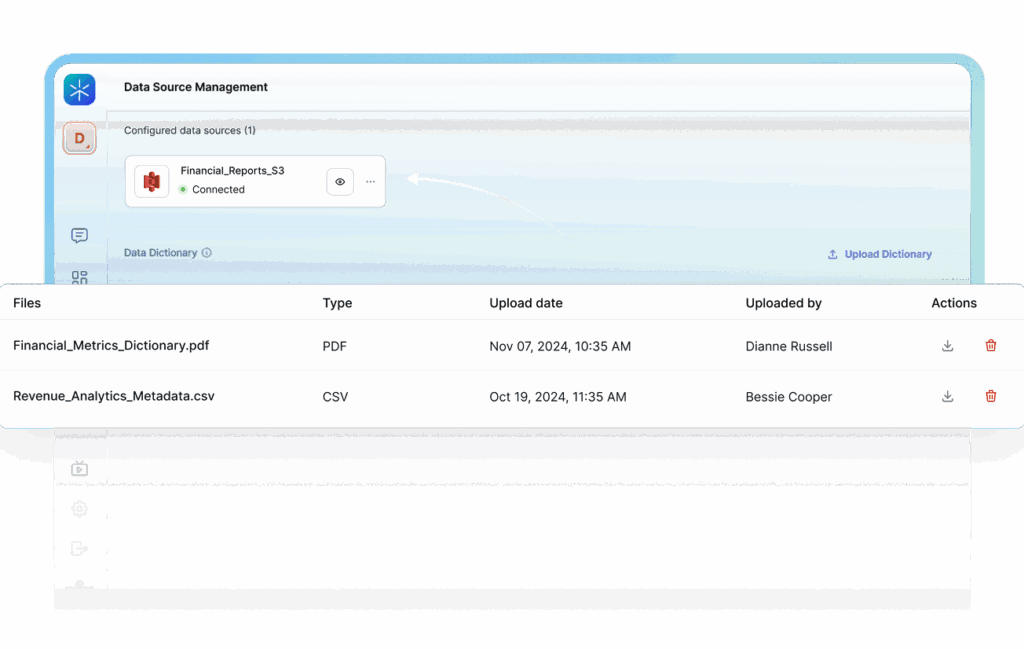
Task: Download Revenue_Analytics_Metadata.csv
Action: [x=947, y=396]
